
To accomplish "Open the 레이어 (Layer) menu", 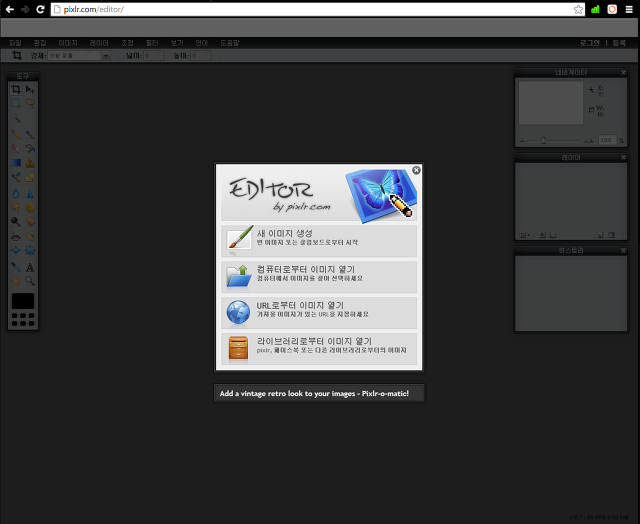I will point(99,43).
